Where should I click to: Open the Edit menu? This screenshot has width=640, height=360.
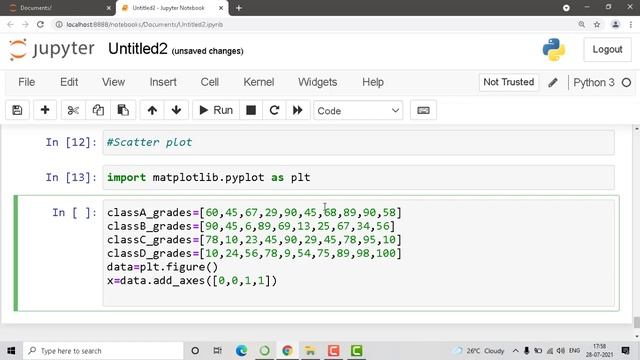[69, 82]
